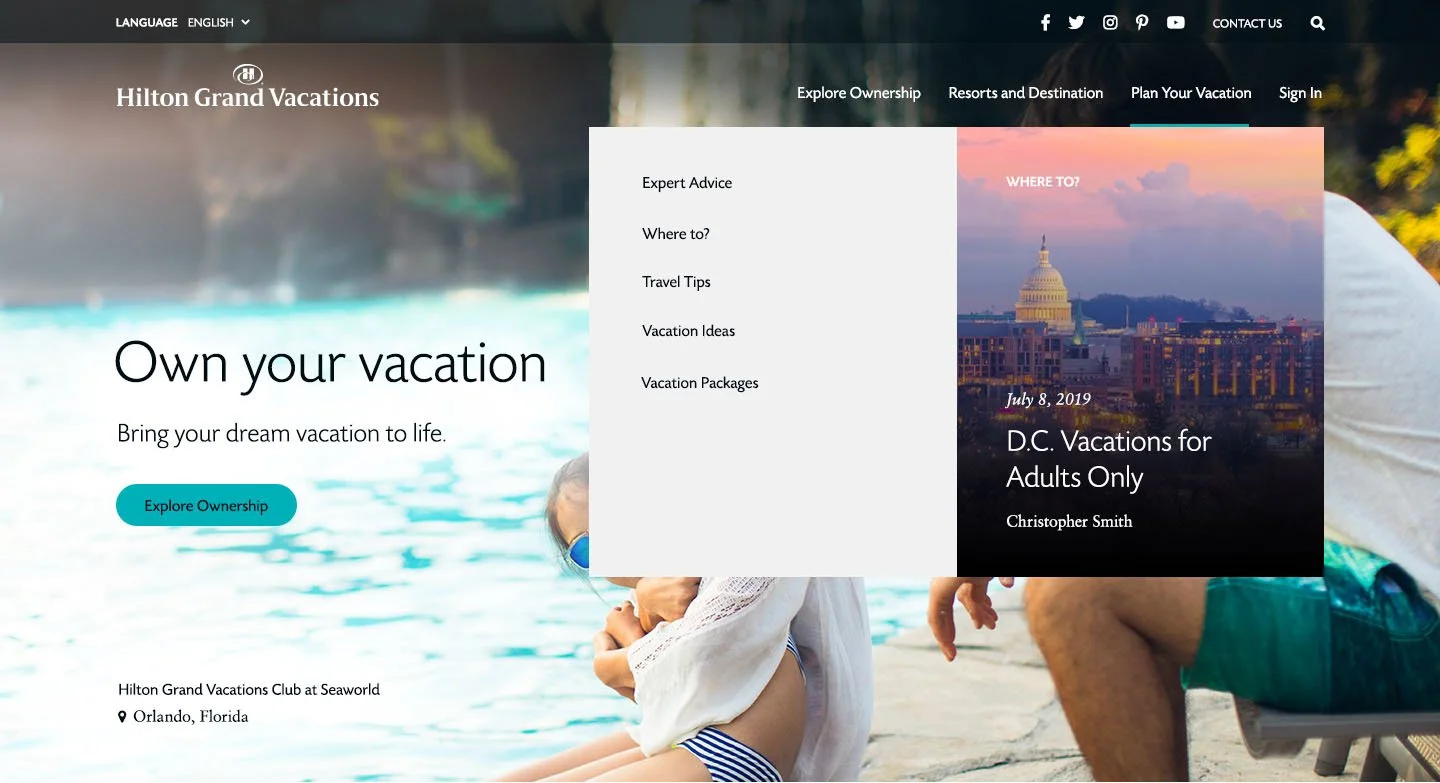The height and width of the screenshot is (783, 1440).
Task: Open the Contact Us link
Action: [1247, 23]
